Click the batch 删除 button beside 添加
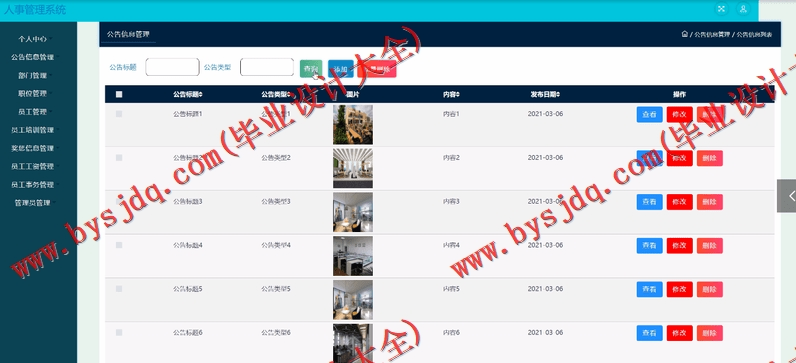796x363 pixels. [377, 69]
